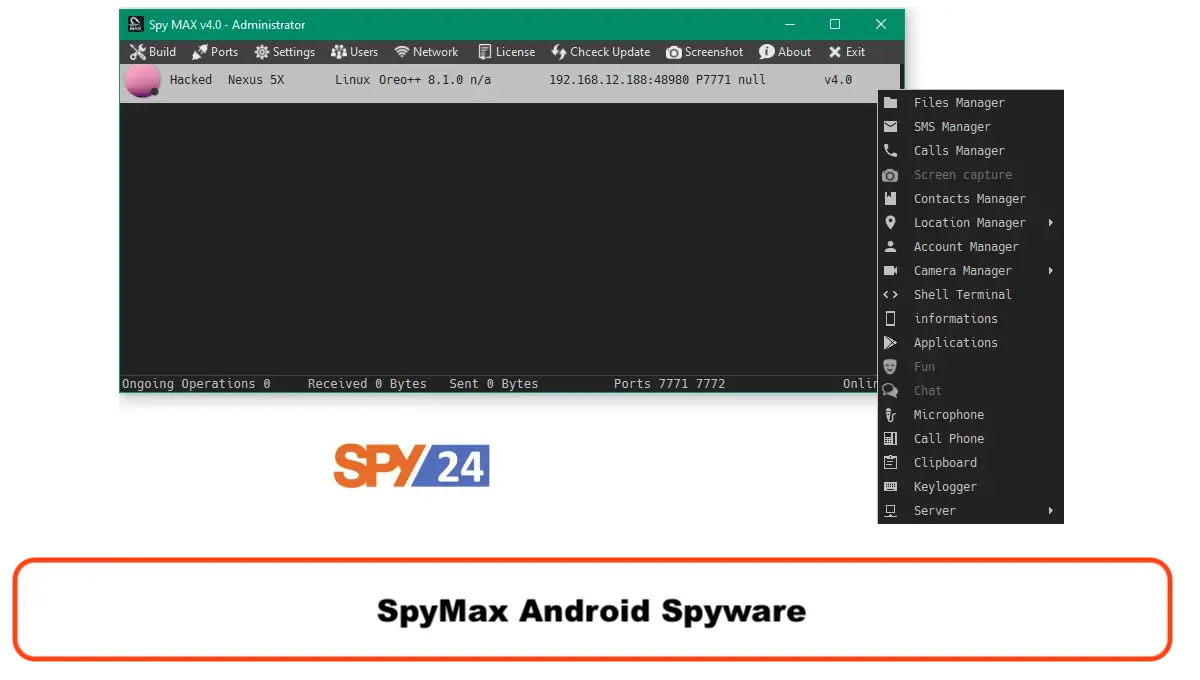Open the Ports toolbar item
Image resolution: width=1200 pixels, height=680 pixels.
click(215, 52)
